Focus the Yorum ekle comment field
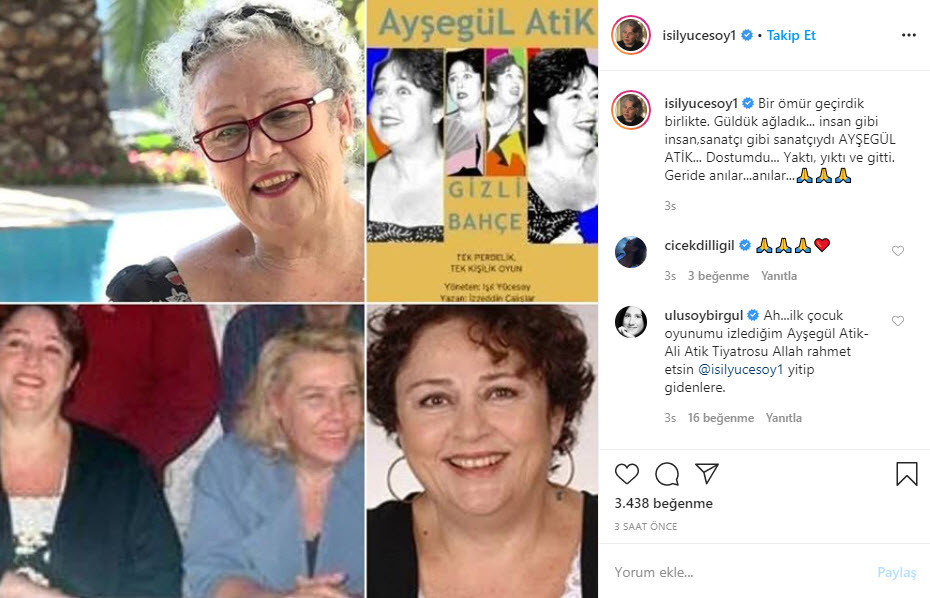 coord(741,572)
